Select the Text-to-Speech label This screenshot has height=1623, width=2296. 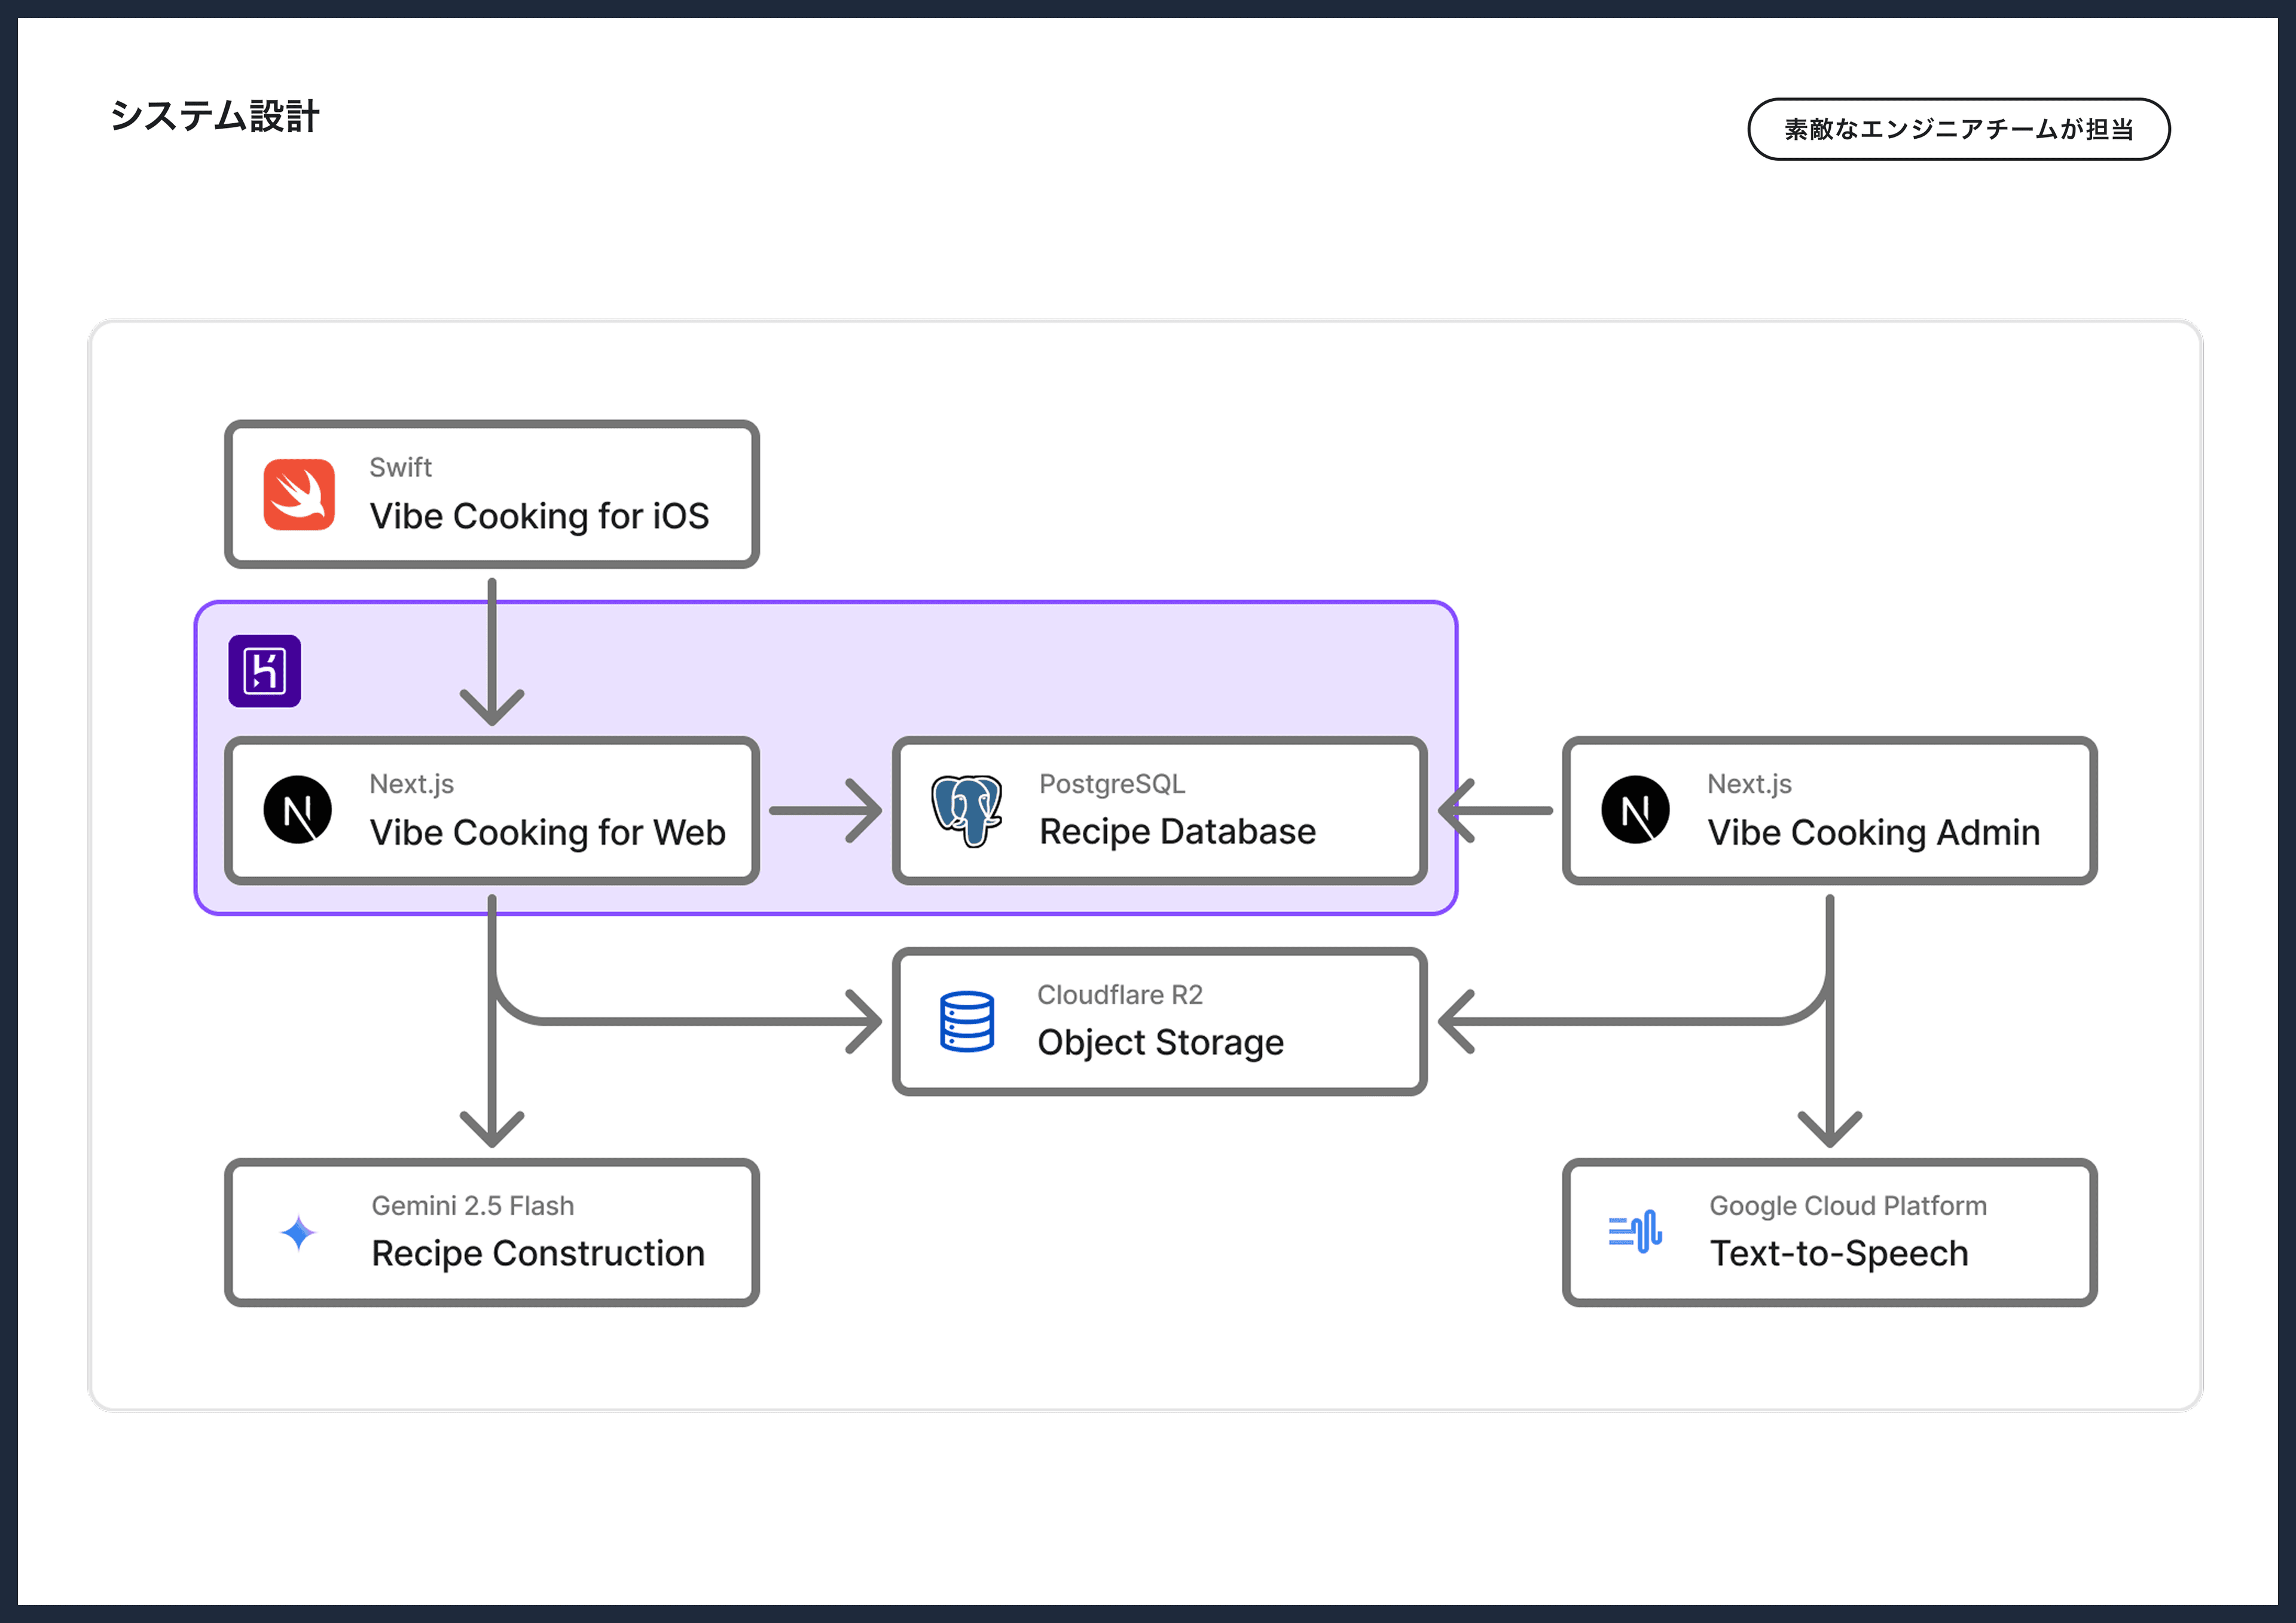(x=1838, y=1253)
